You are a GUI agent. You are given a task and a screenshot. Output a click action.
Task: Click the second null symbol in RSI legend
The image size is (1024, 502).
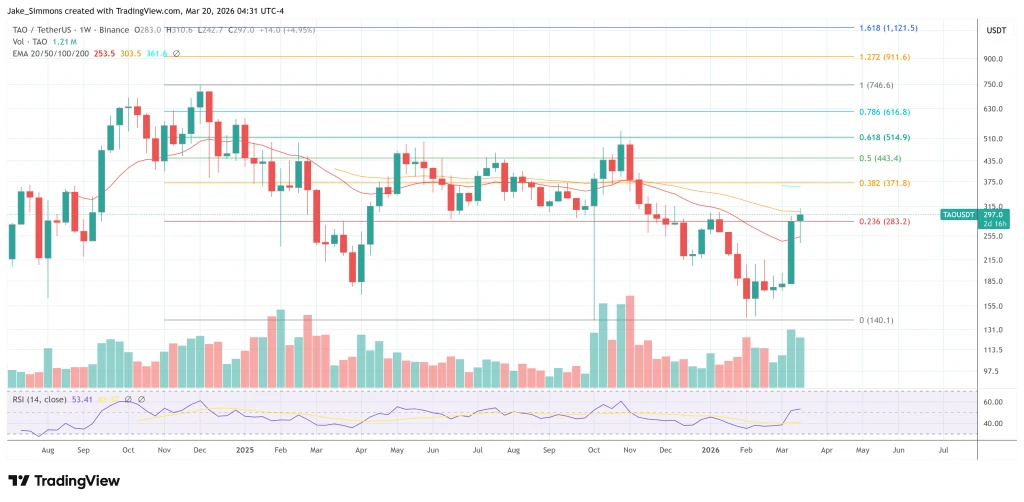pyautogui.click(x=141, y=399)
